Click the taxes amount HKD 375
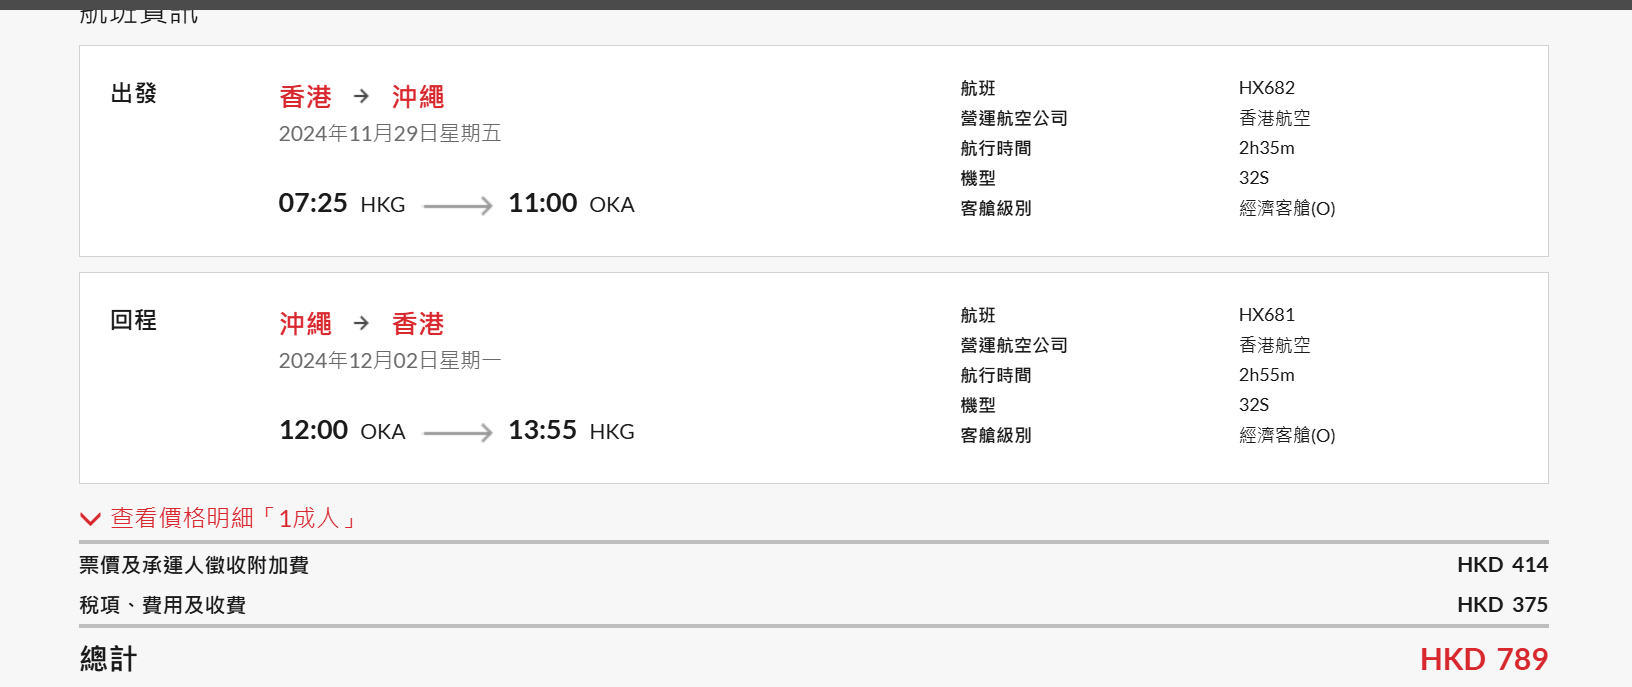The image size is (1632, 687). point(1502,605)
